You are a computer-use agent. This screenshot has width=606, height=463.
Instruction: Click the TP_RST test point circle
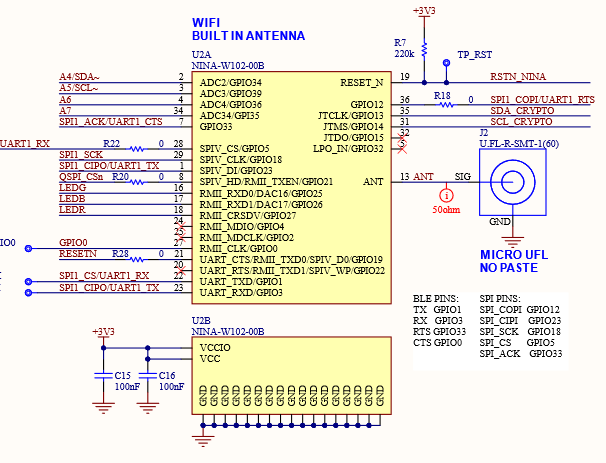tap(446, 63)
